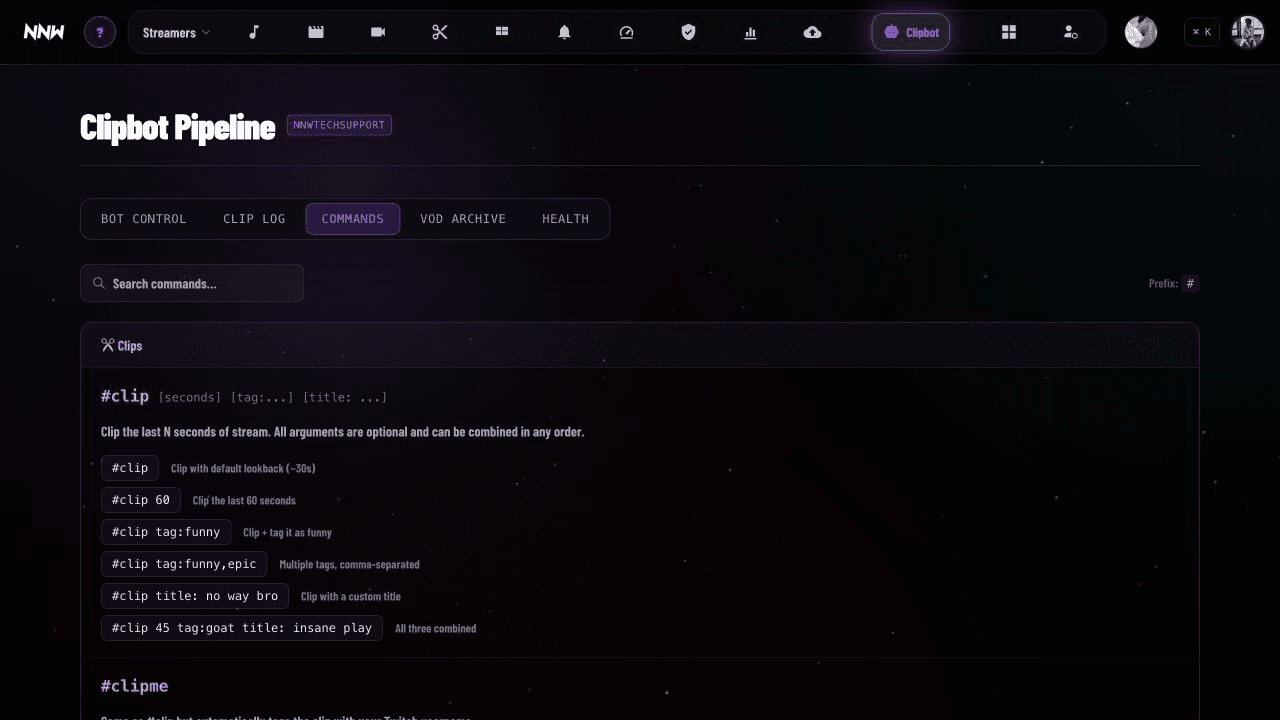Open the four-tile layout icon after the scissors
The height and width of the screenshot is (720, 1280).
(x=502, y=32)
